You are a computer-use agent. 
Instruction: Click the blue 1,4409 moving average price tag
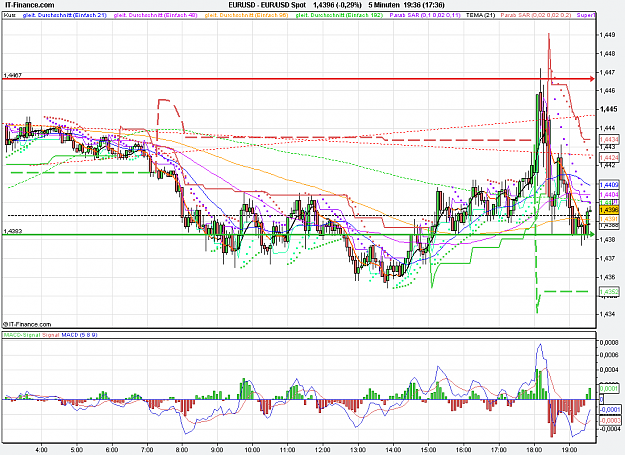pos(609,185)
